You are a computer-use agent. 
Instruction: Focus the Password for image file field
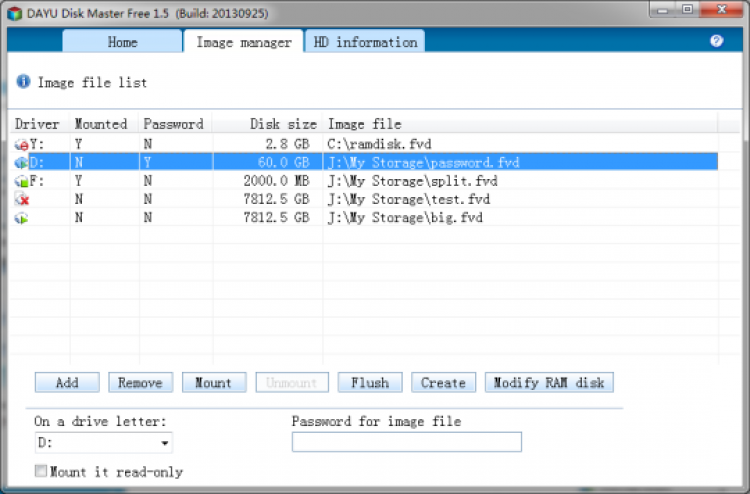coord(407,442)
